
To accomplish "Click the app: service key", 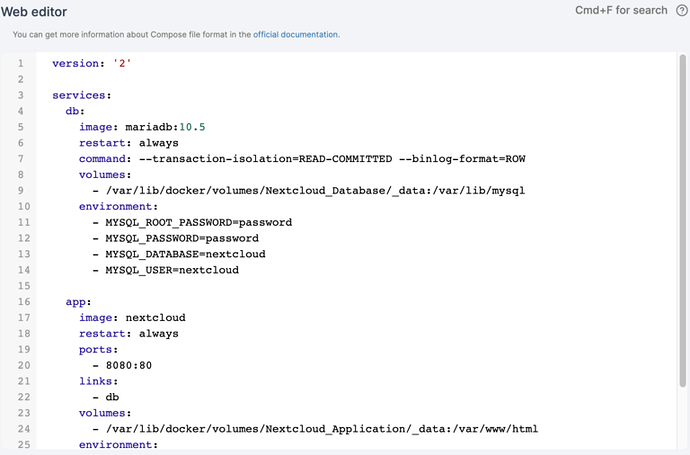I will click(x=78, y=302).
